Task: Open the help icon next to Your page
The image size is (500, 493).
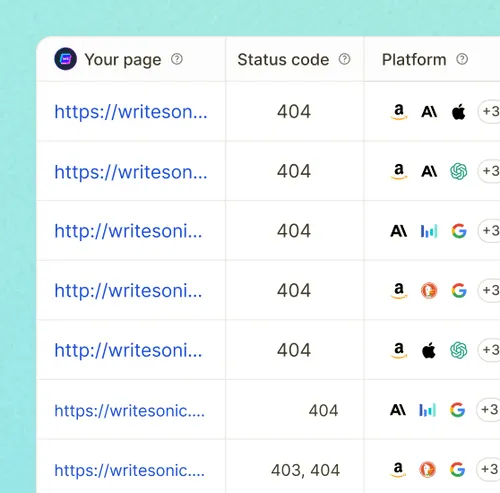Action: pyautogui.click(x=177, y=59)
